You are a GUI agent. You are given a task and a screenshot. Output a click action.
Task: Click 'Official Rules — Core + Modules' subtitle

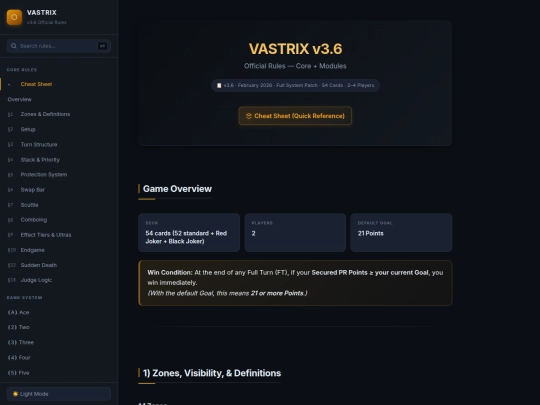click(295, 66)
